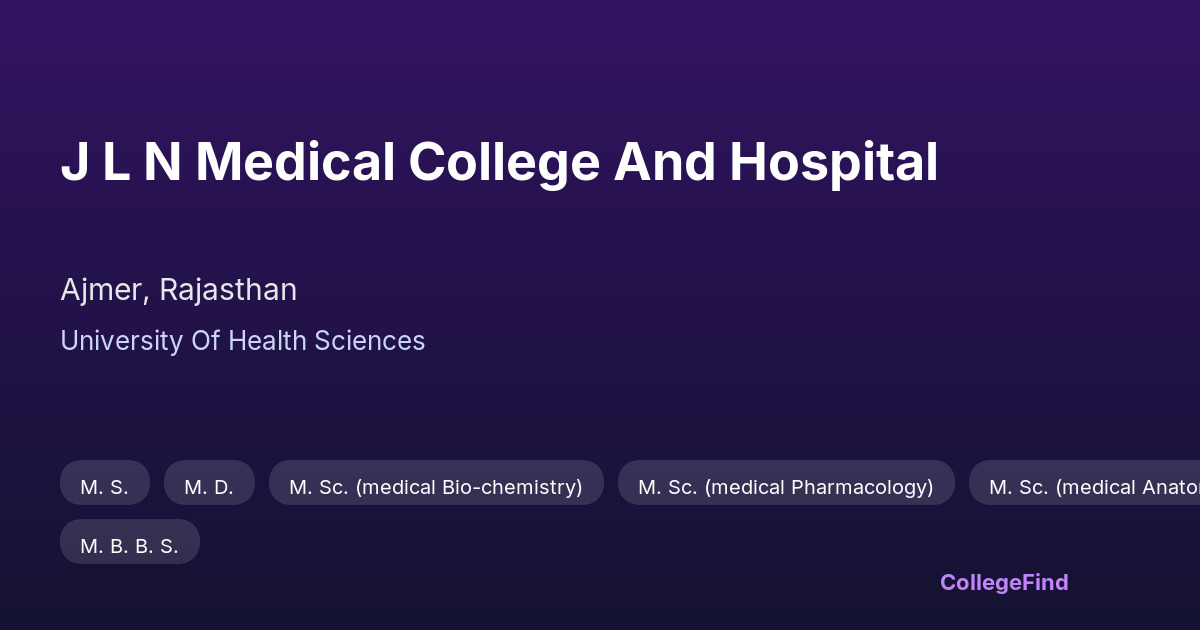This screenshot has width=1200, height=630.
Task: Click the word "Health" in the affiliation line
Action: pos(268,341)
